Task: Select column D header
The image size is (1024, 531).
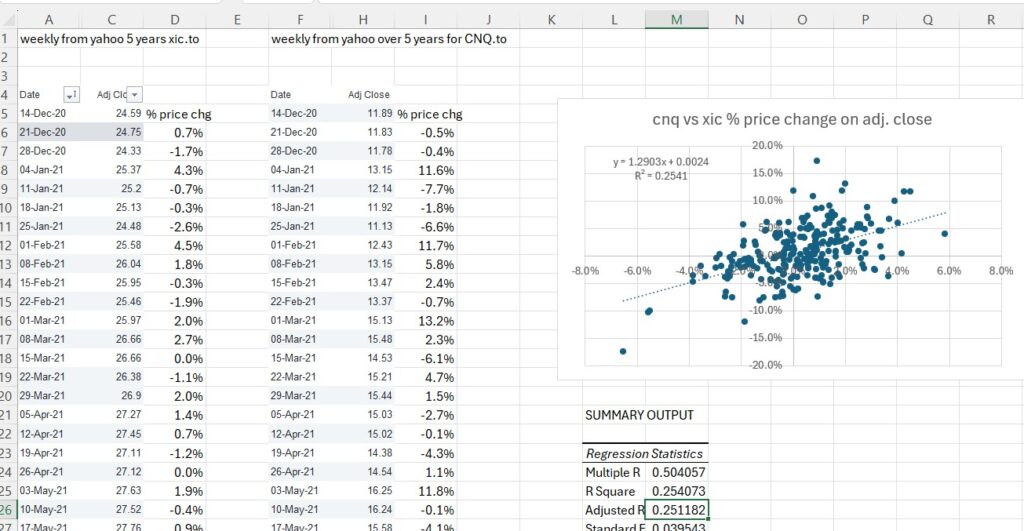Action: pos(175,18)
